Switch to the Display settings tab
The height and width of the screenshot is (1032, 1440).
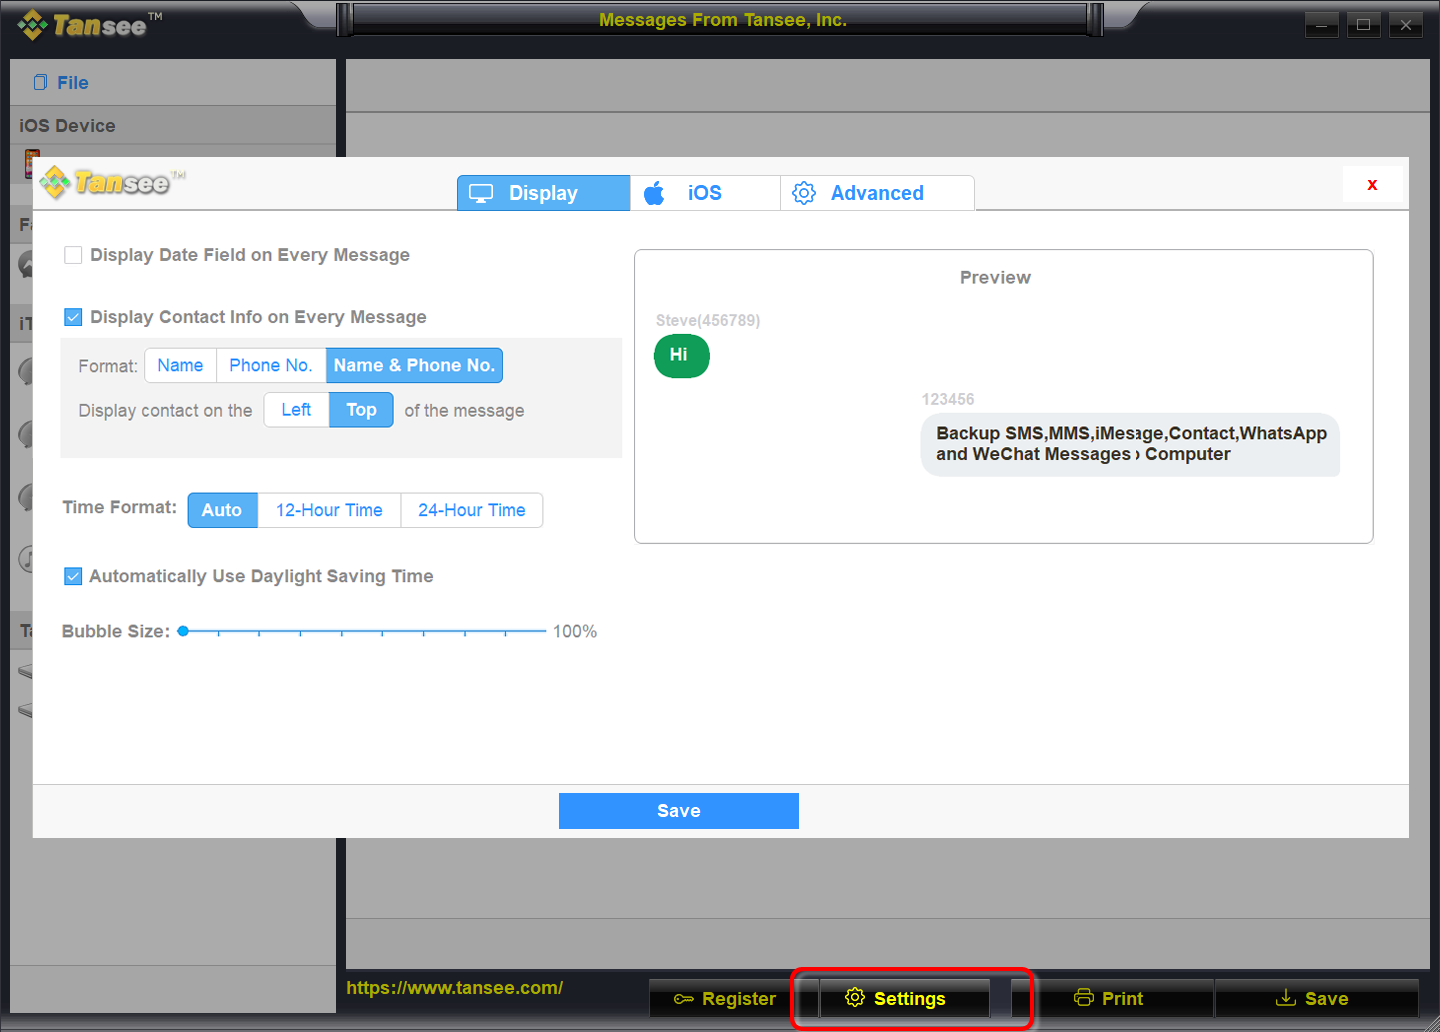pos(543,193)
